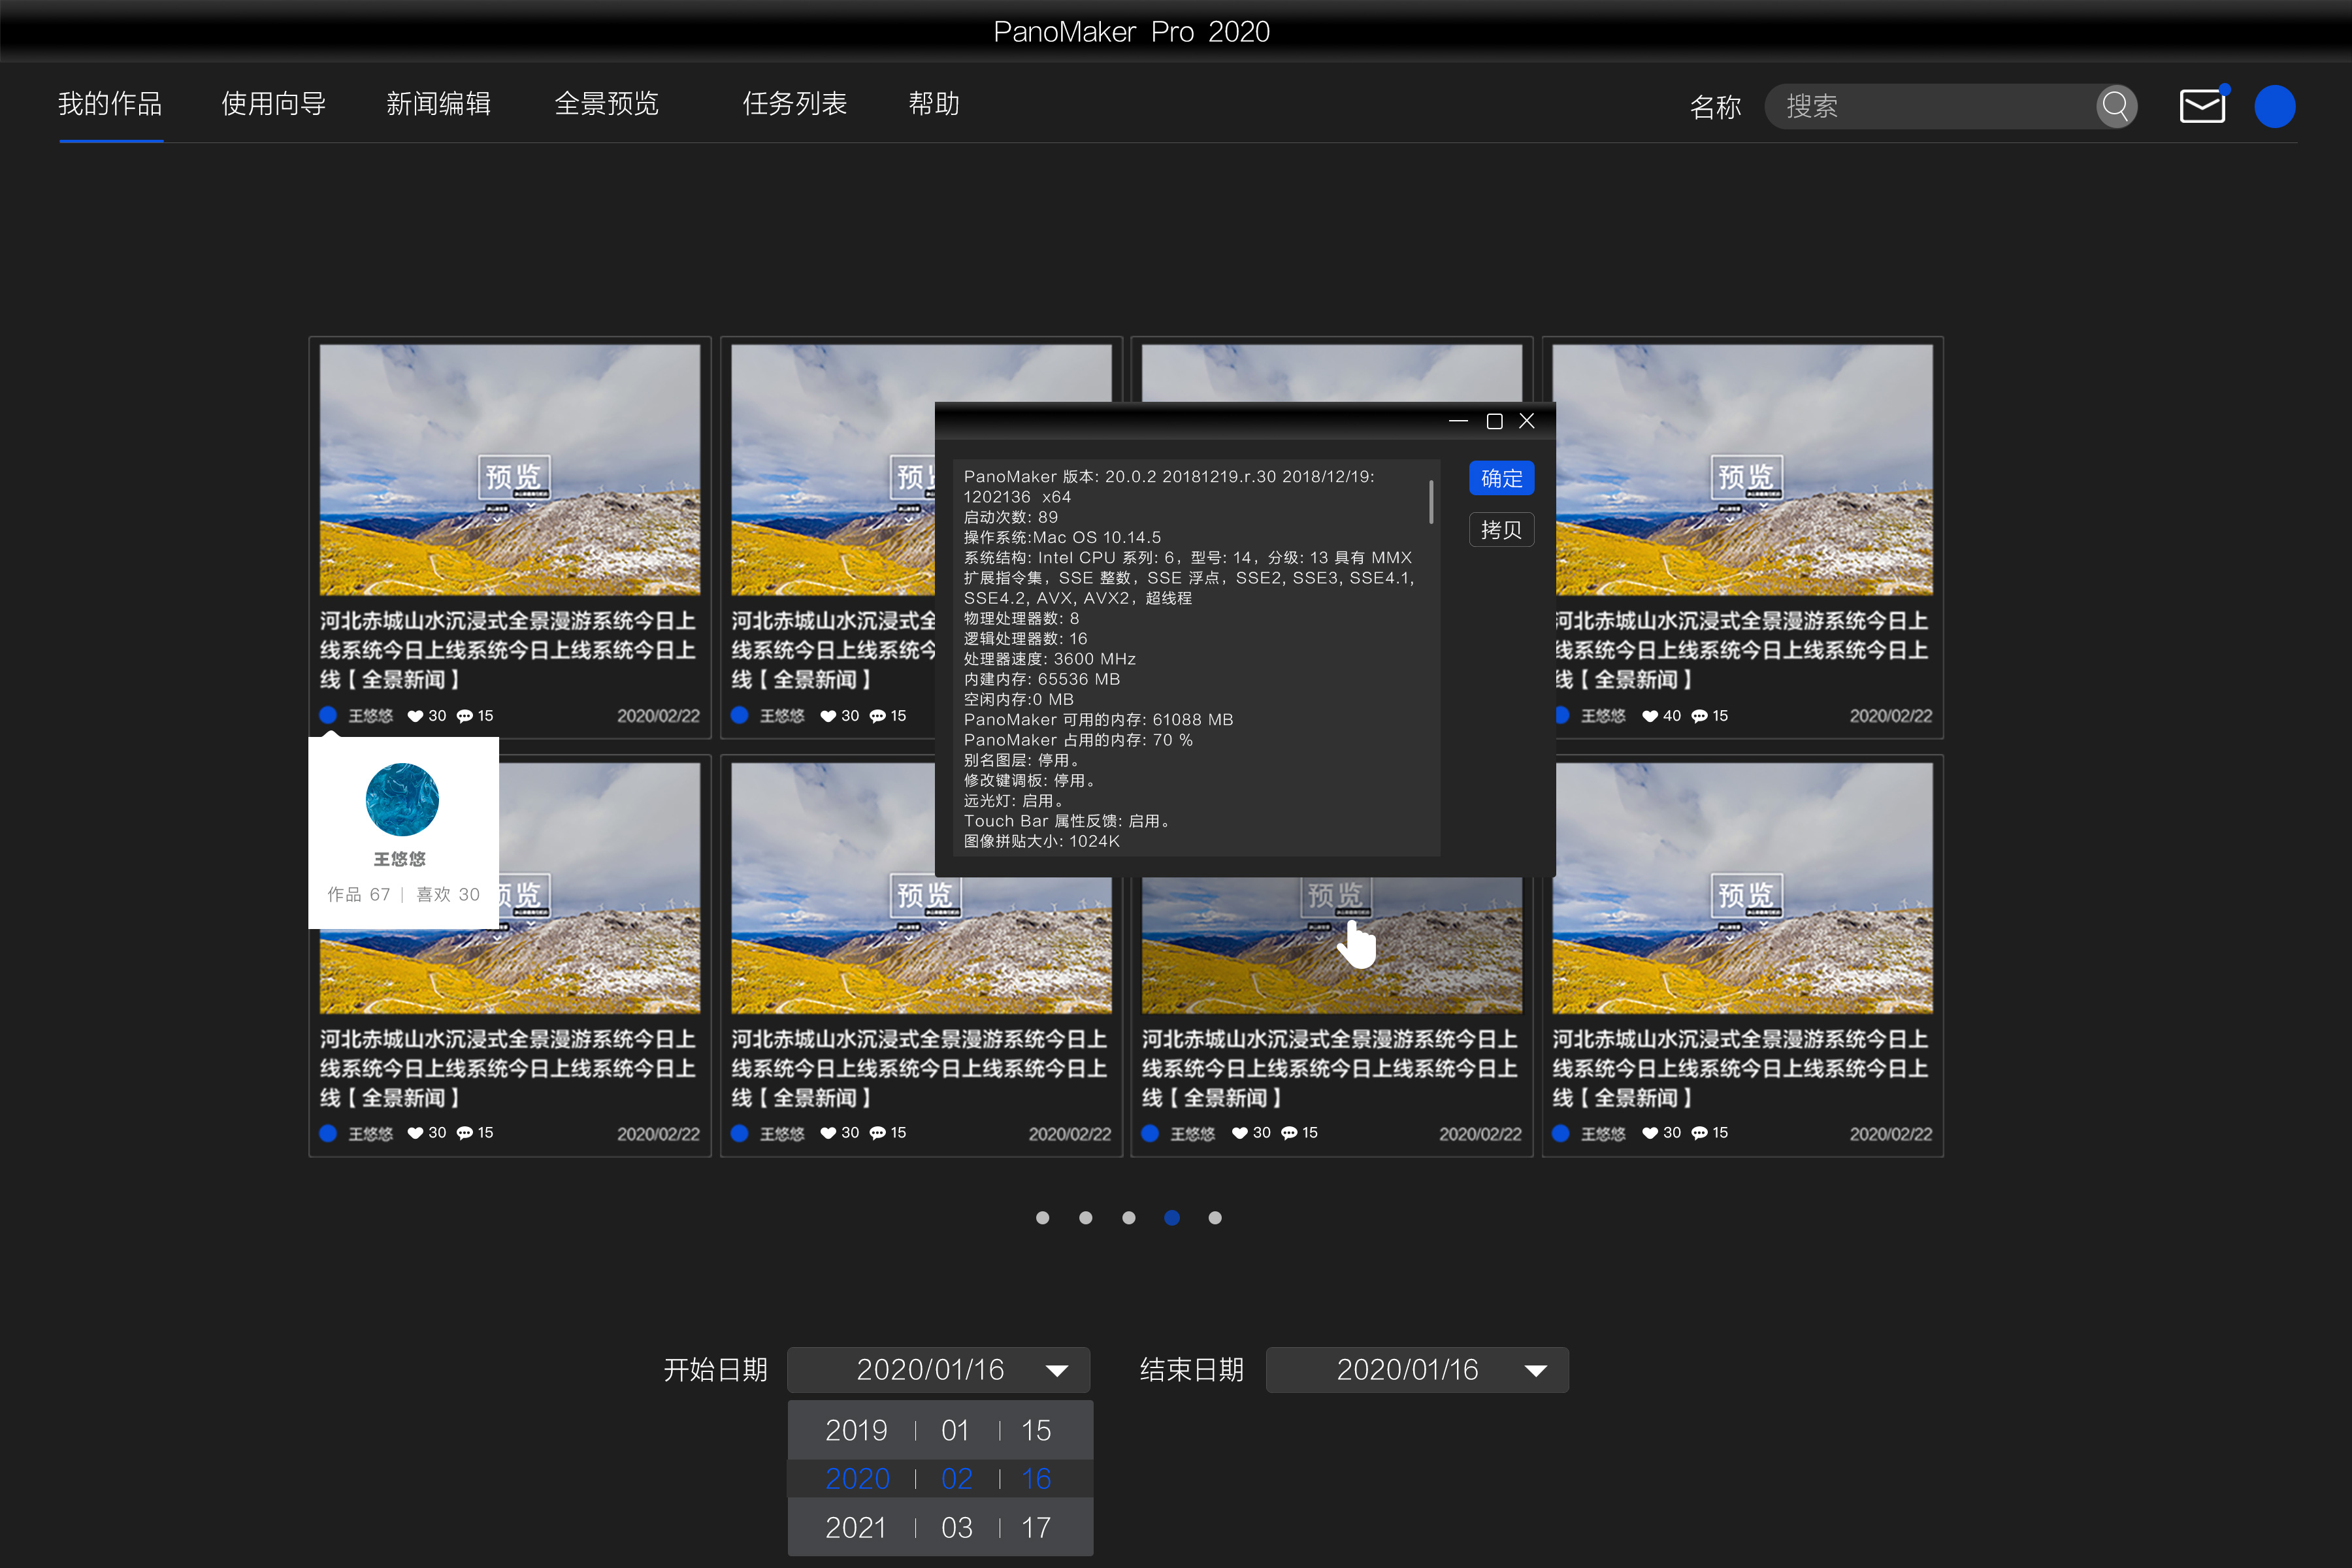Open 全景预览 tab

tap(607, 104)
